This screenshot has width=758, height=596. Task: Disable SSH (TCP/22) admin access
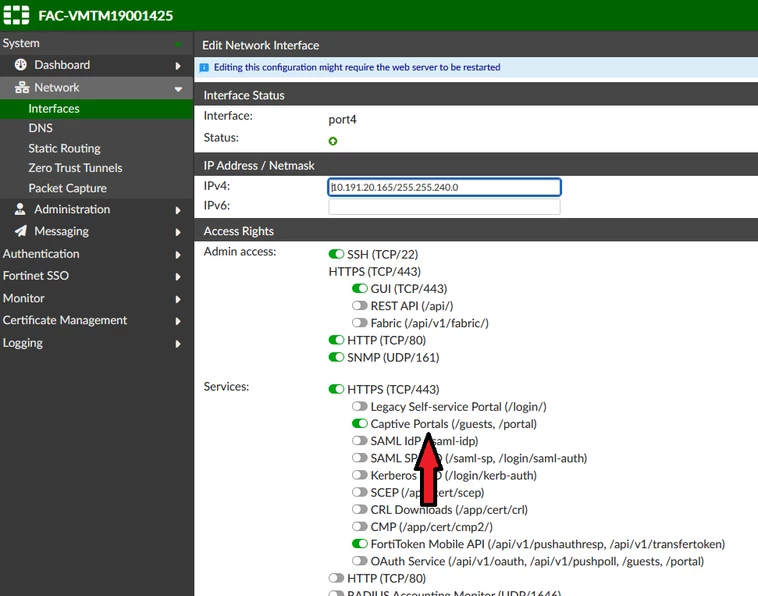(x=336, y=254)
